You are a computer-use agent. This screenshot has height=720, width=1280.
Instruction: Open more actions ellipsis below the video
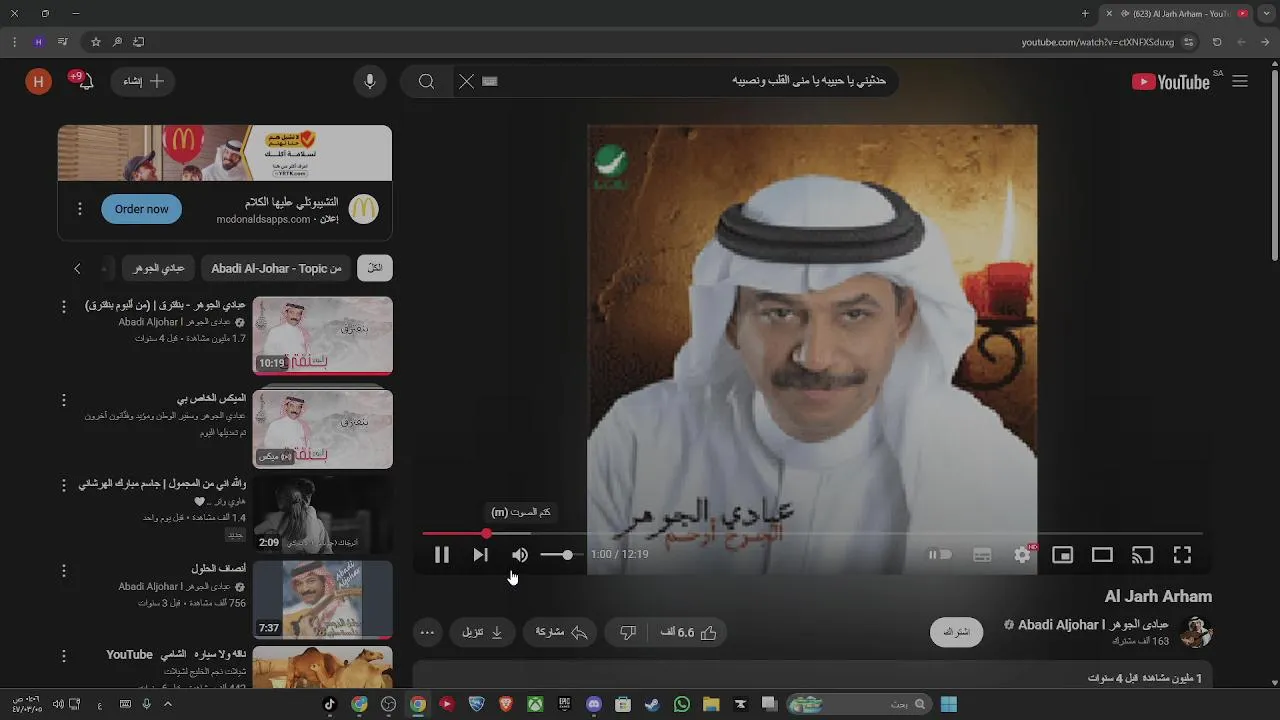point(427,632)
